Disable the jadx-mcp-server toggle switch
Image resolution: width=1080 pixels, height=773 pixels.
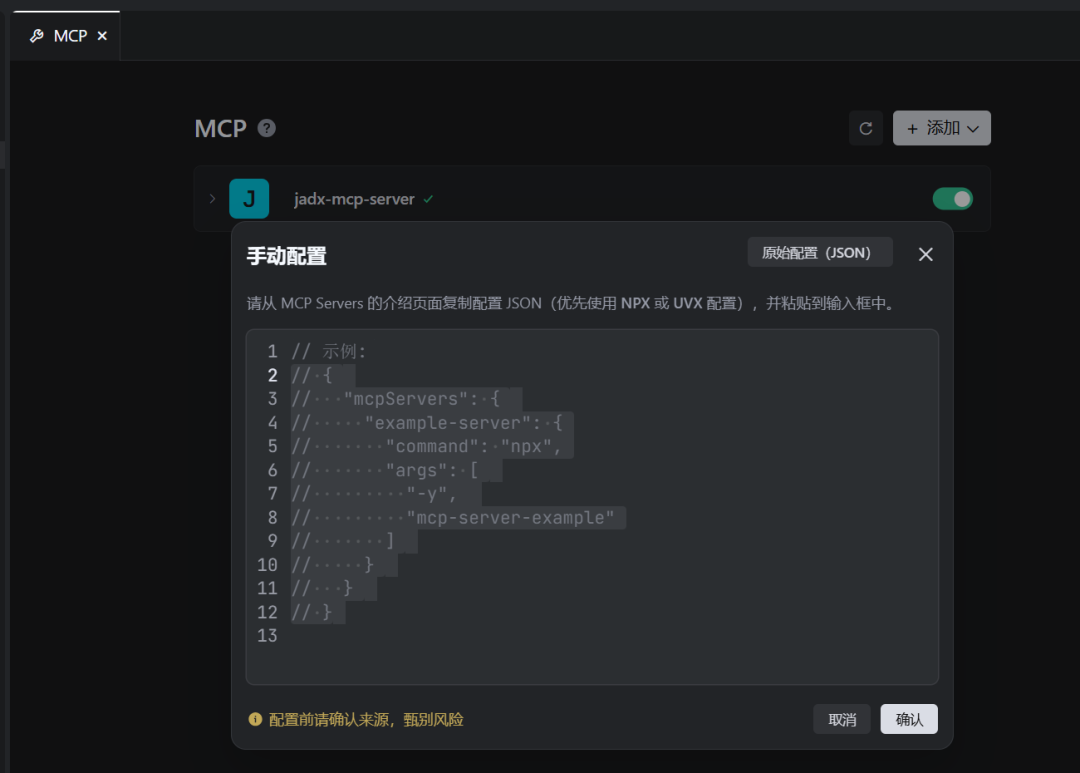953,199
